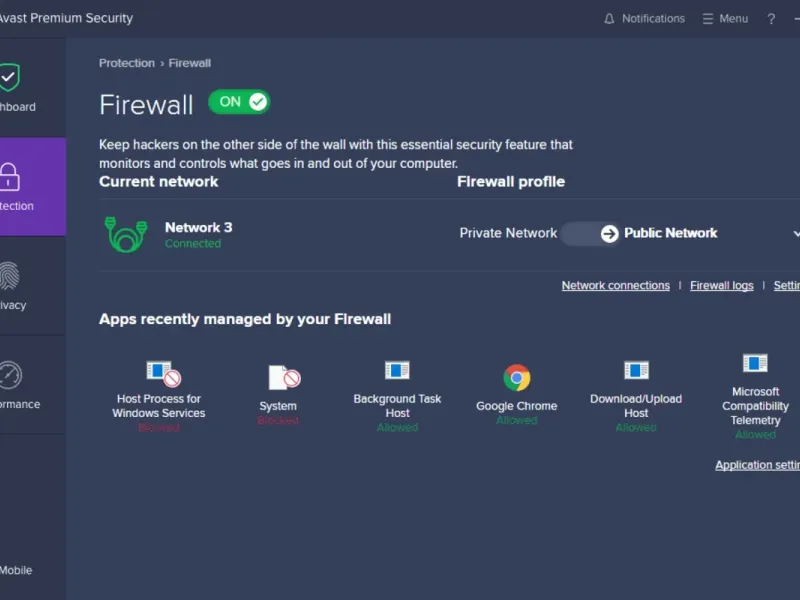Viewport: 800px width, 600px height.
Task: Toggle Private/Public network profile switch
Action: point(590,233)
